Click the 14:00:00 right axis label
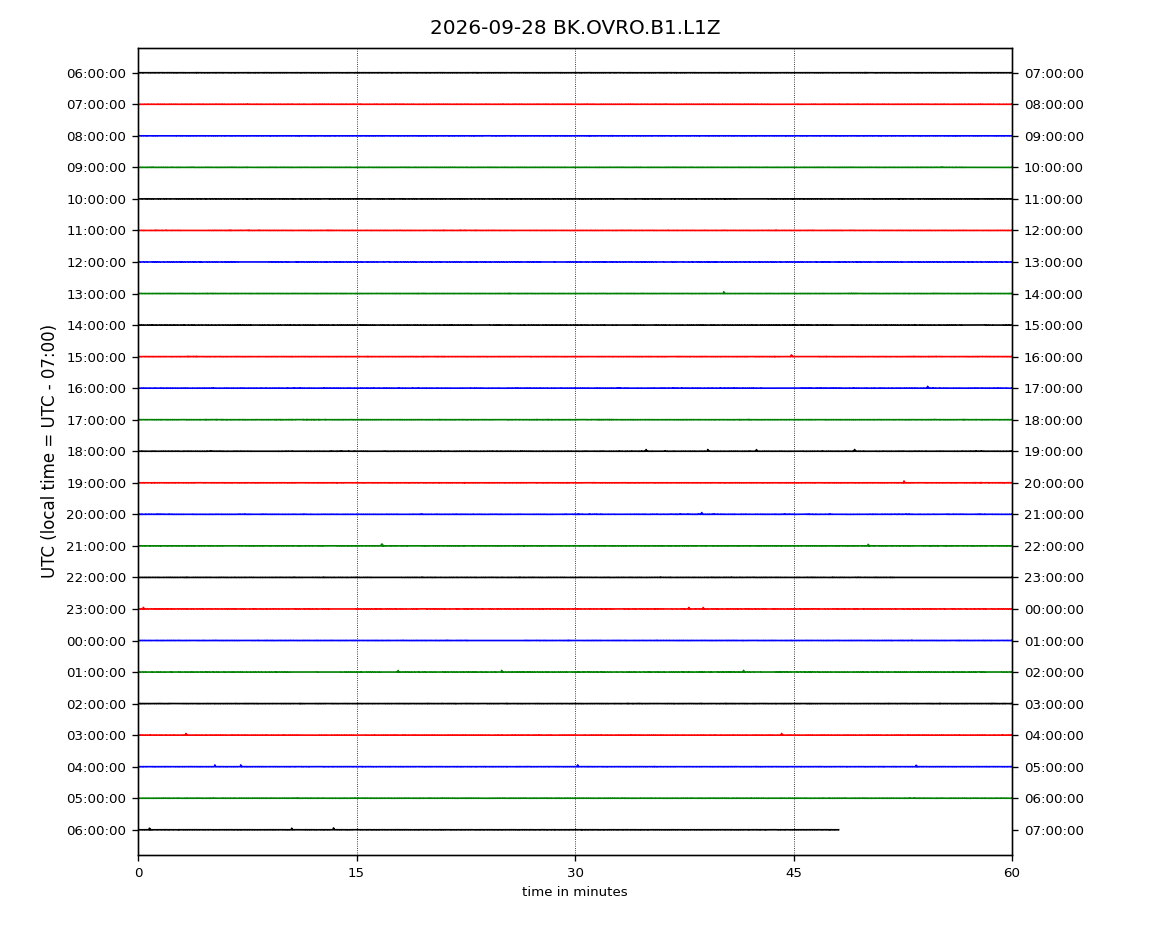This screenshot has height=950, width=1150. click(1054, 294)
